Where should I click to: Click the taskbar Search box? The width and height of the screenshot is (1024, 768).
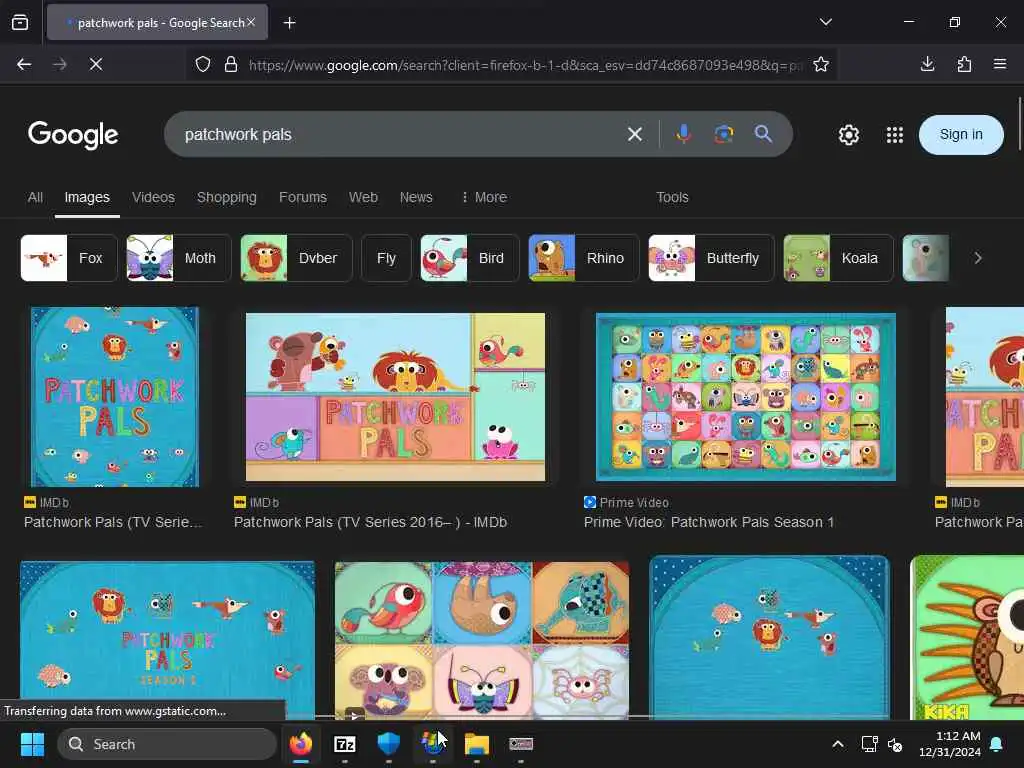click(167, 744)
